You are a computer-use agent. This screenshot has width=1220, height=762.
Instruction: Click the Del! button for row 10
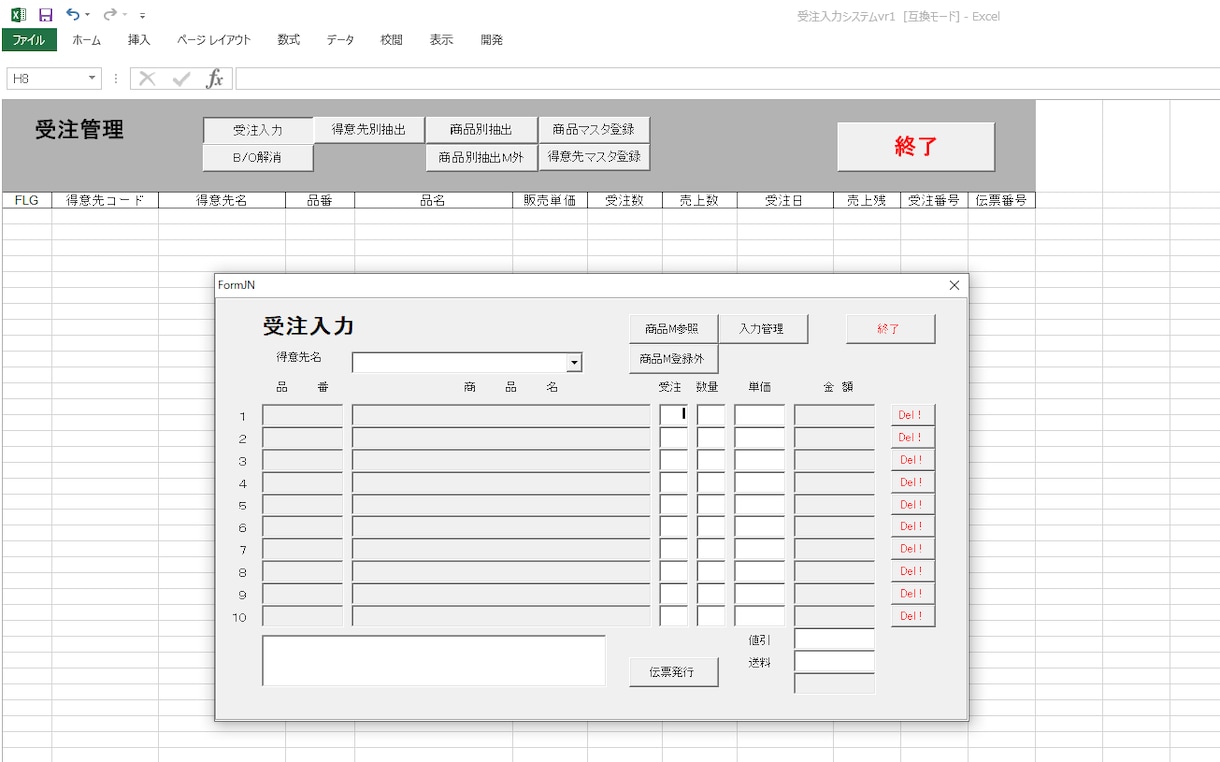(912, 616)
